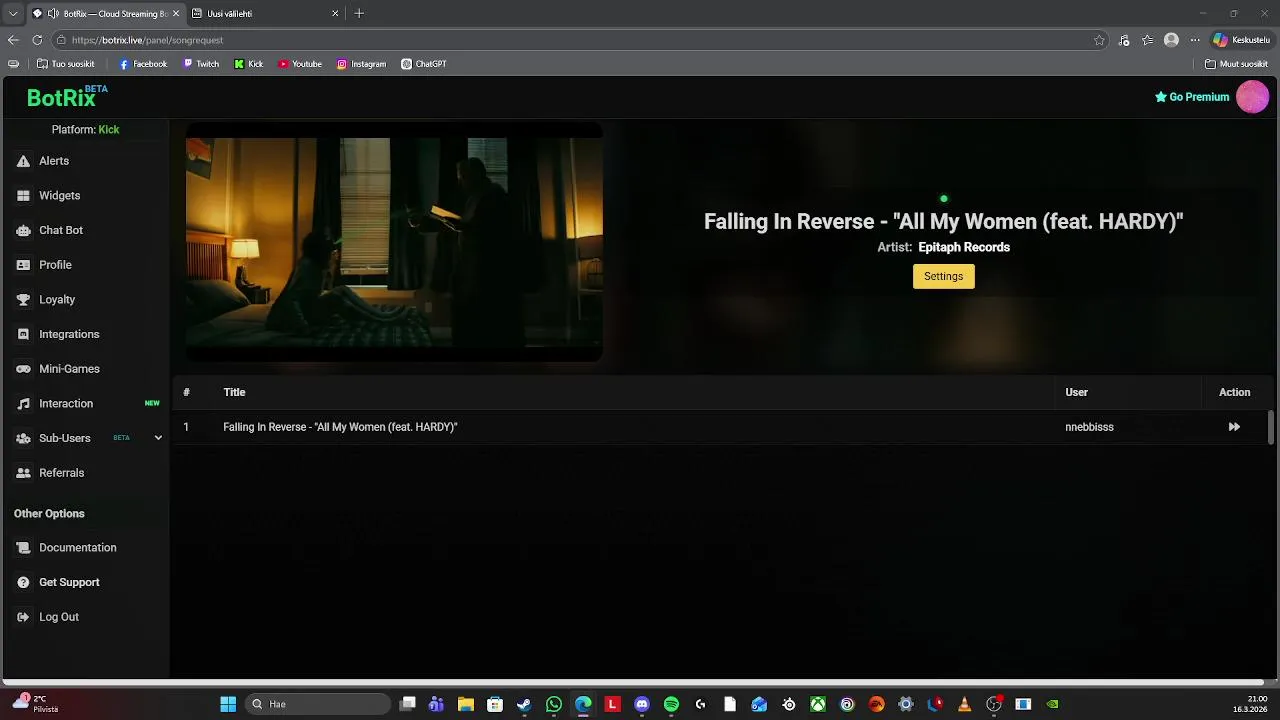This screenshot has height=720, width=1280.
Task: Mute the BotRix tab audio icon
Action: 53,14
